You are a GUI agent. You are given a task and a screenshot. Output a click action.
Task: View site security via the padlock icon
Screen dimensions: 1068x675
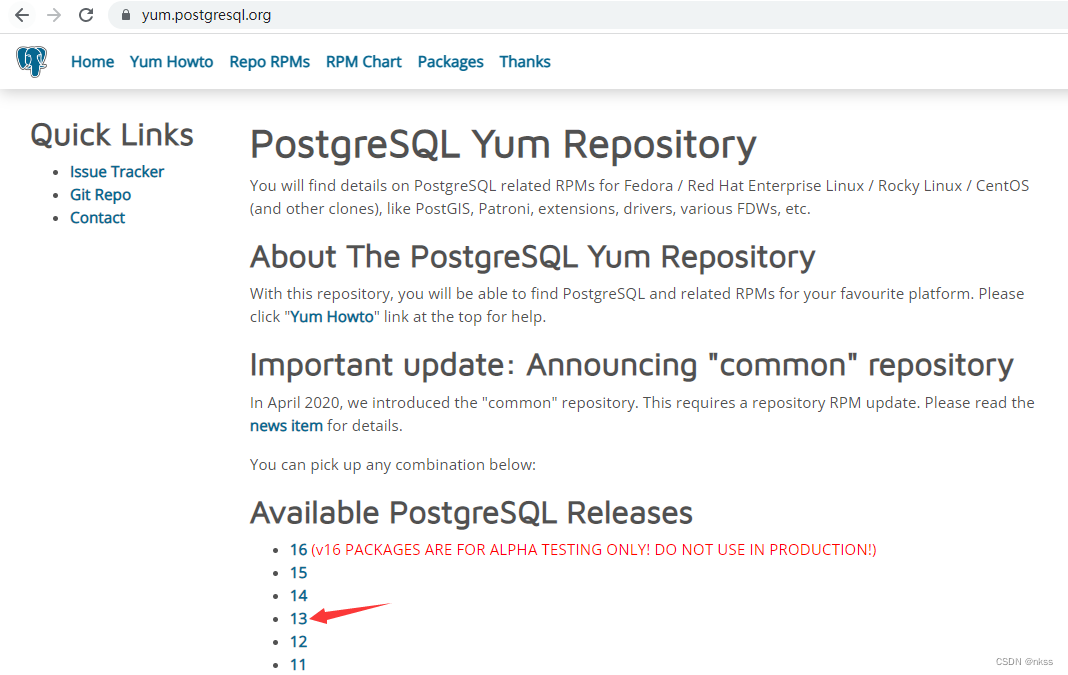(x=125, y=15)
